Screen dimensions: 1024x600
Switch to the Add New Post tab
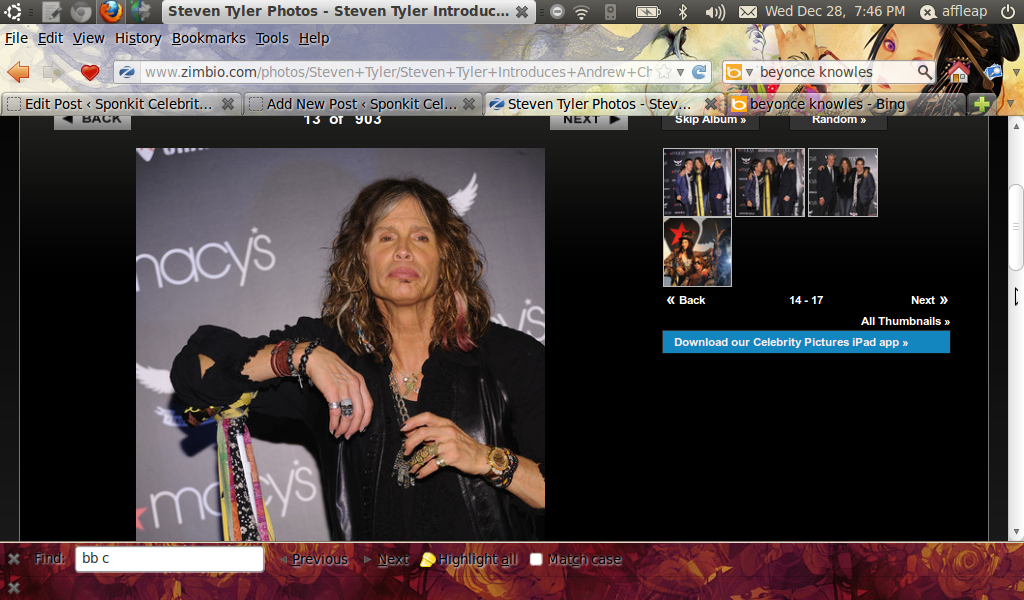point(362,104)
